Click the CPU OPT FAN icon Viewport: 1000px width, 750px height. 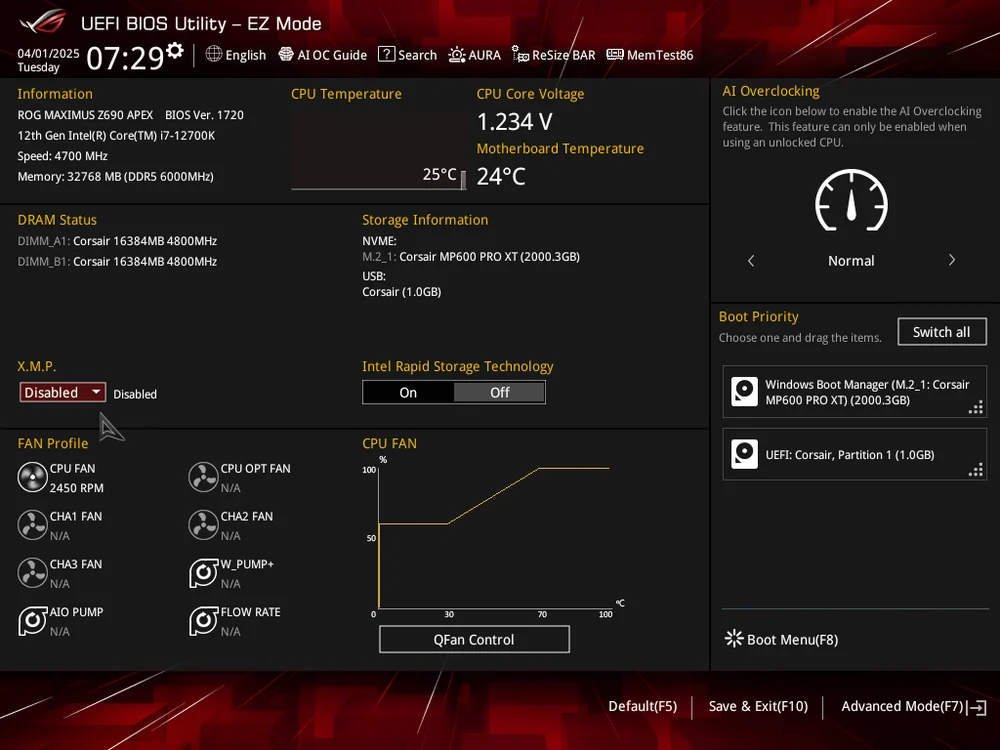click(x=203, y=477)
